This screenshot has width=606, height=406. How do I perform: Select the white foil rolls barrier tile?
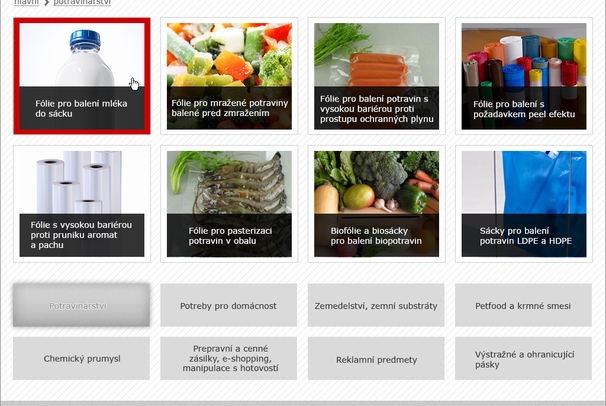click(x=82, y=204)
